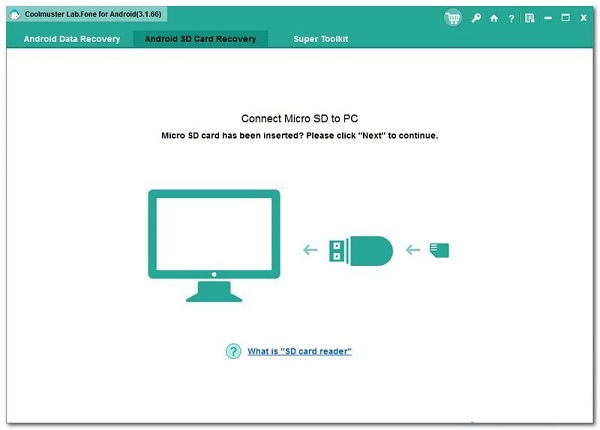600x430 pixels.
Task: Open help via the question mark icon
Action: point(511,18)
